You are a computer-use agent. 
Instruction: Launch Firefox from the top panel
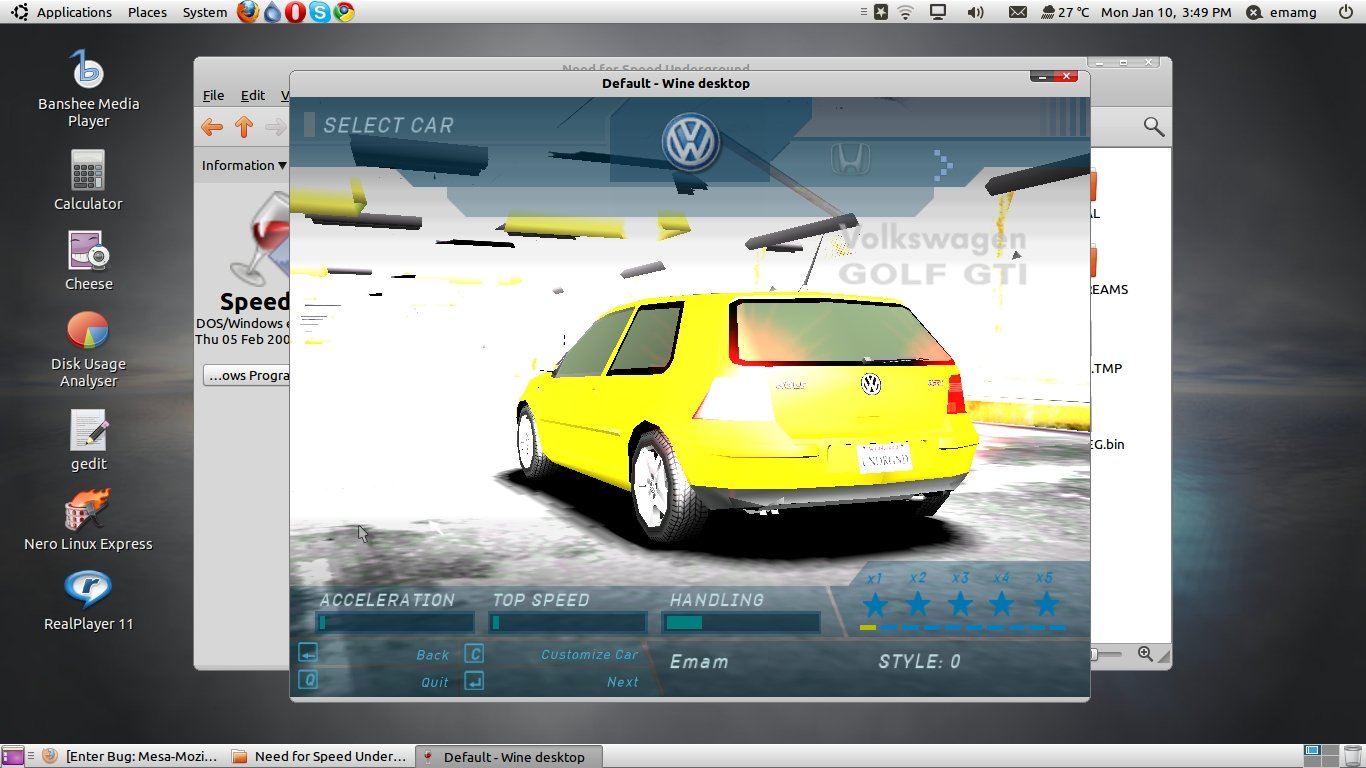click(248, 12)
